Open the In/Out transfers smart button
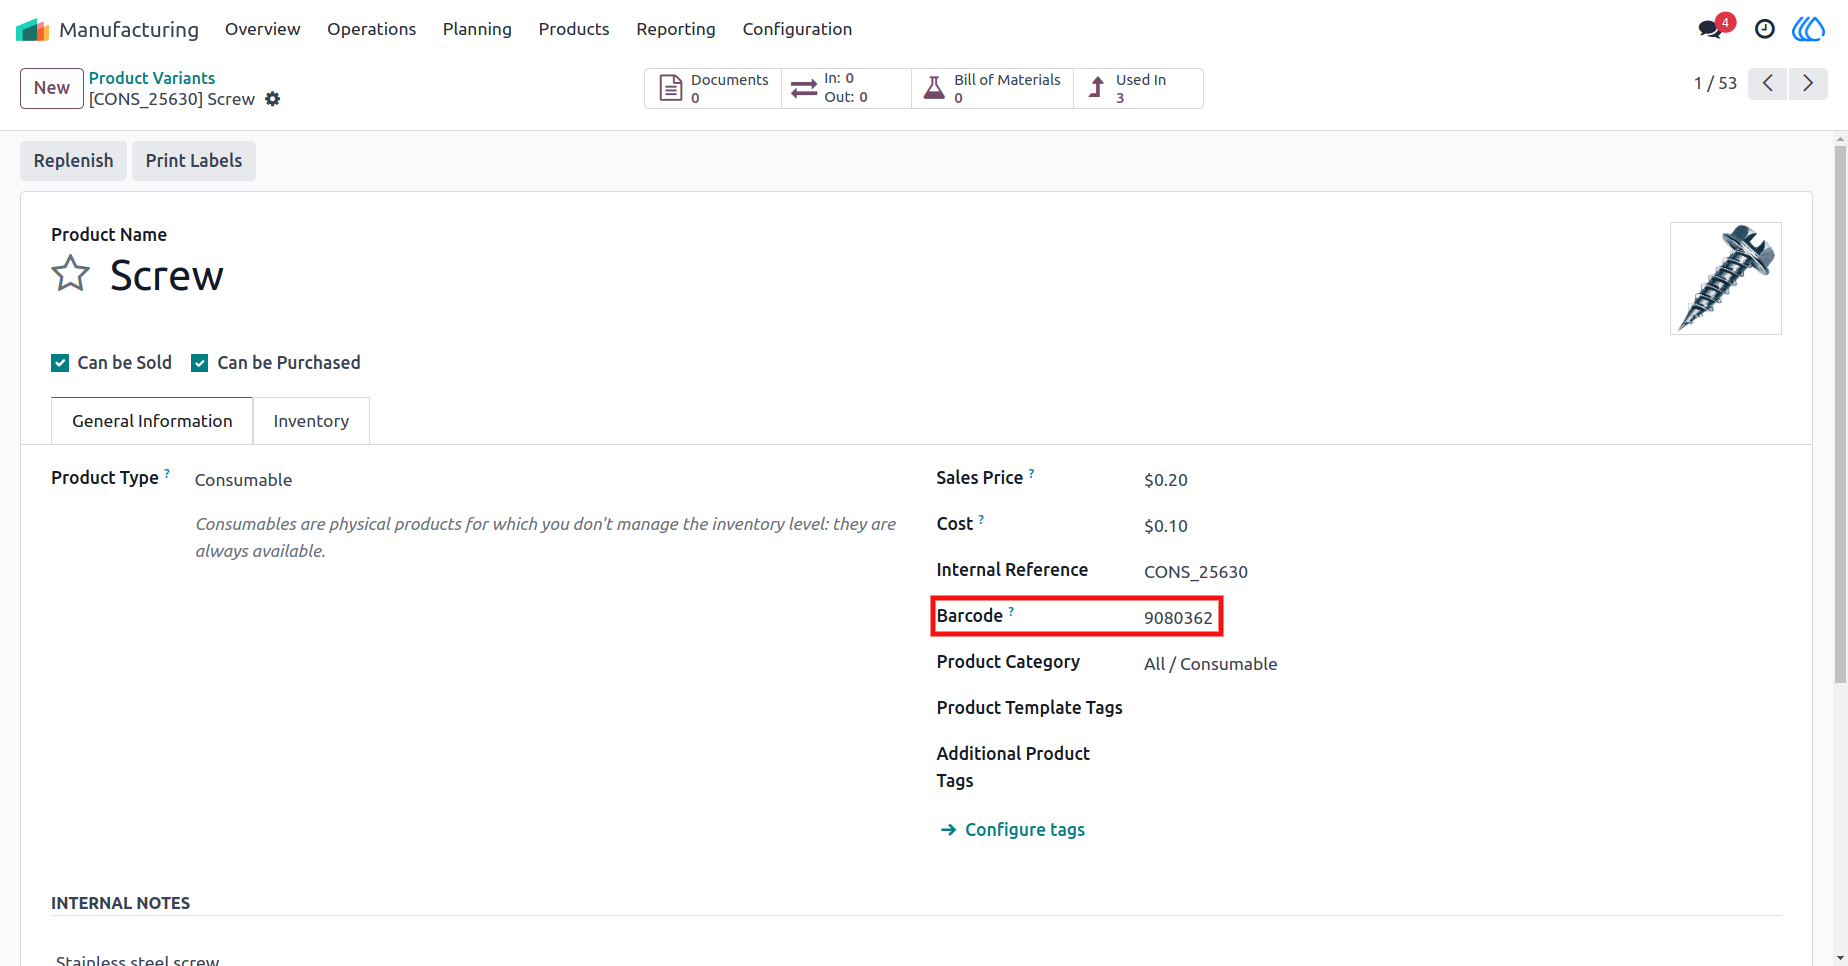 pyautogui.click(x=846, y=88)
